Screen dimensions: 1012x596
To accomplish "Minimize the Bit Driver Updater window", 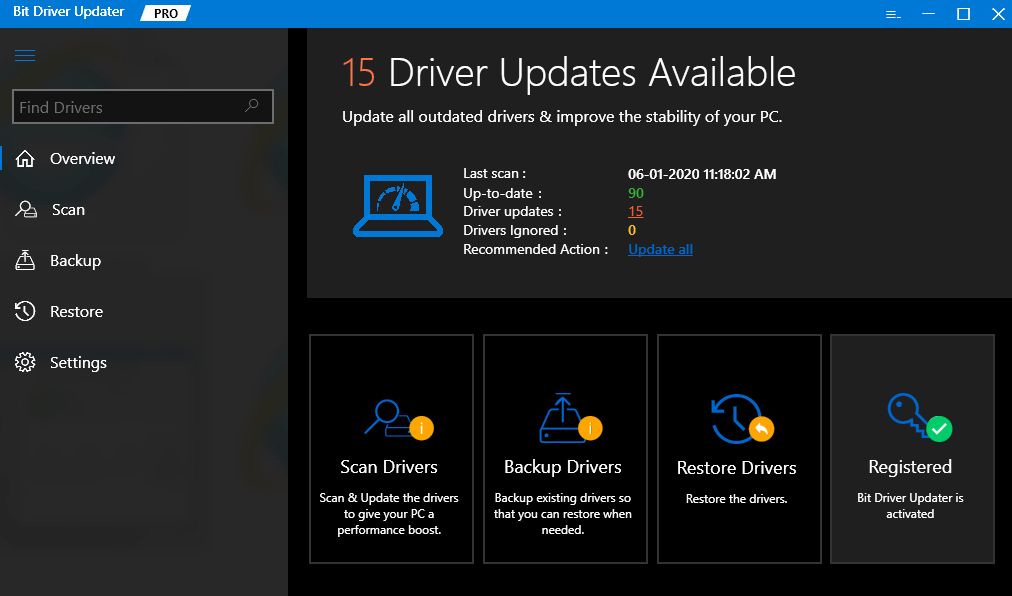I will coord(929,14).
